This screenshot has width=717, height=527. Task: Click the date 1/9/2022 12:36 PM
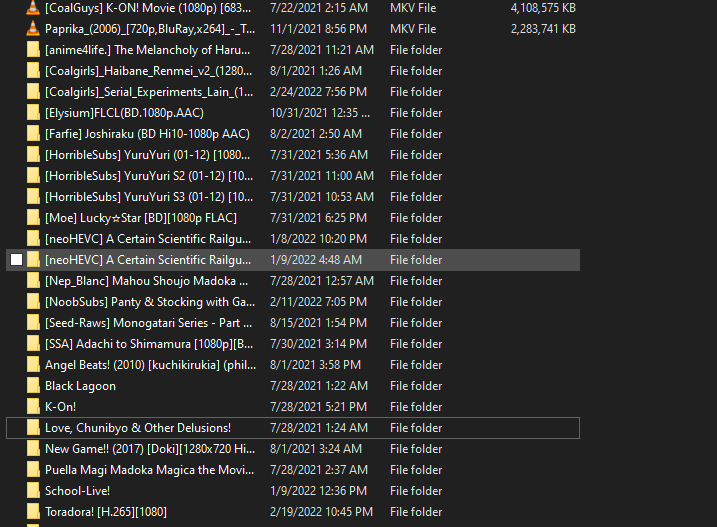click(318, 491)
